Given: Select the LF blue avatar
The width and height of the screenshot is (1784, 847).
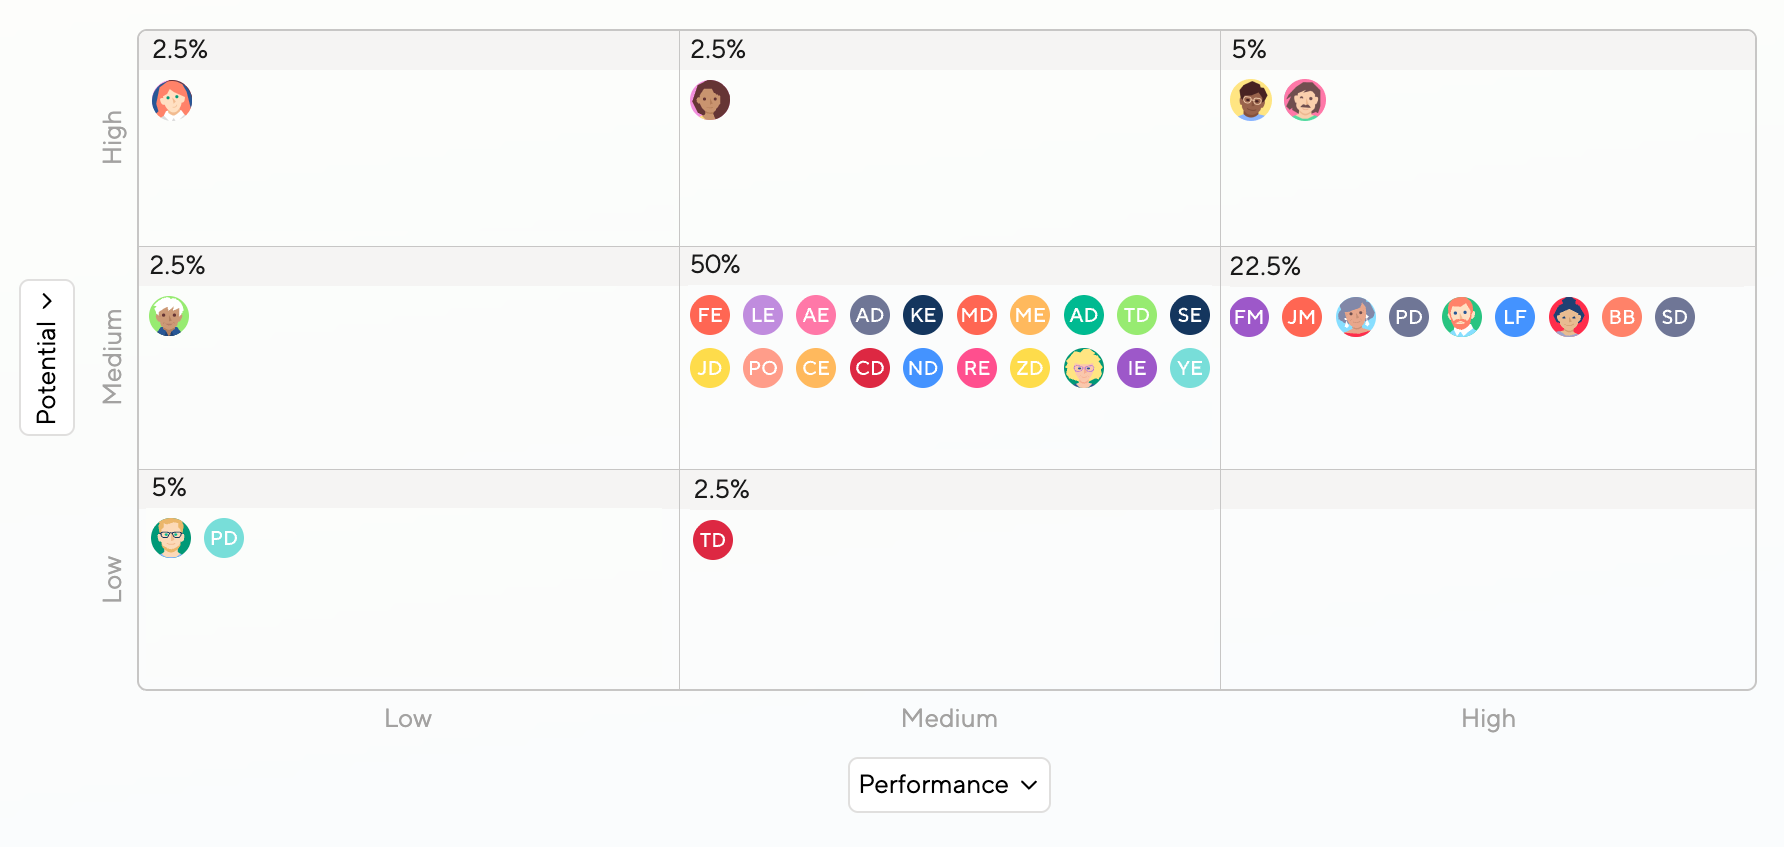Looking at the screenshot, I should [x=1515, y=317].
